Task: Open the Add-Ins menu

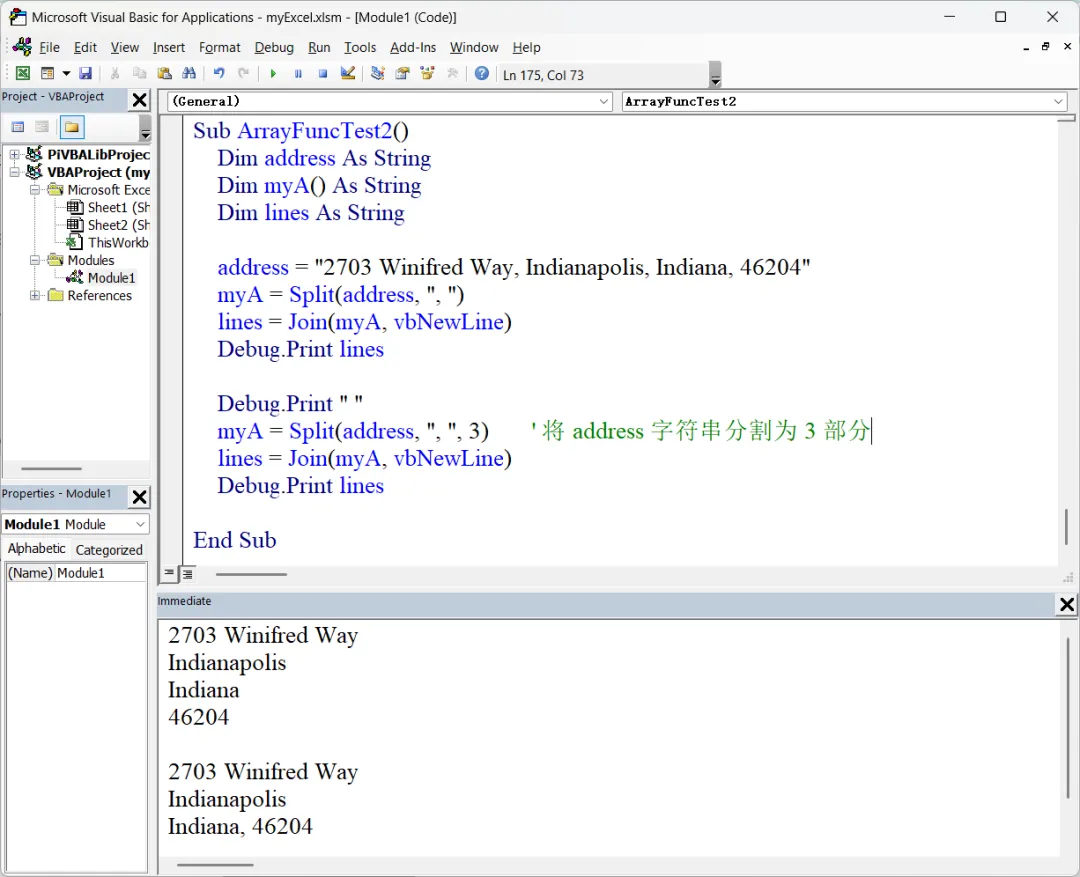Action: (x=413, y=48)
